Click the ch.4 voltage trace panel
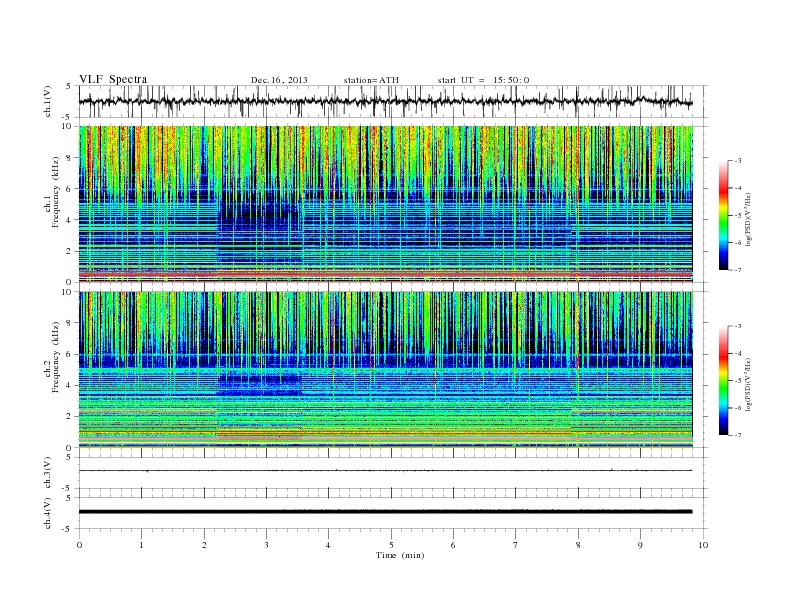Viewport: 792px width, 612px height. tap(393, 513)
